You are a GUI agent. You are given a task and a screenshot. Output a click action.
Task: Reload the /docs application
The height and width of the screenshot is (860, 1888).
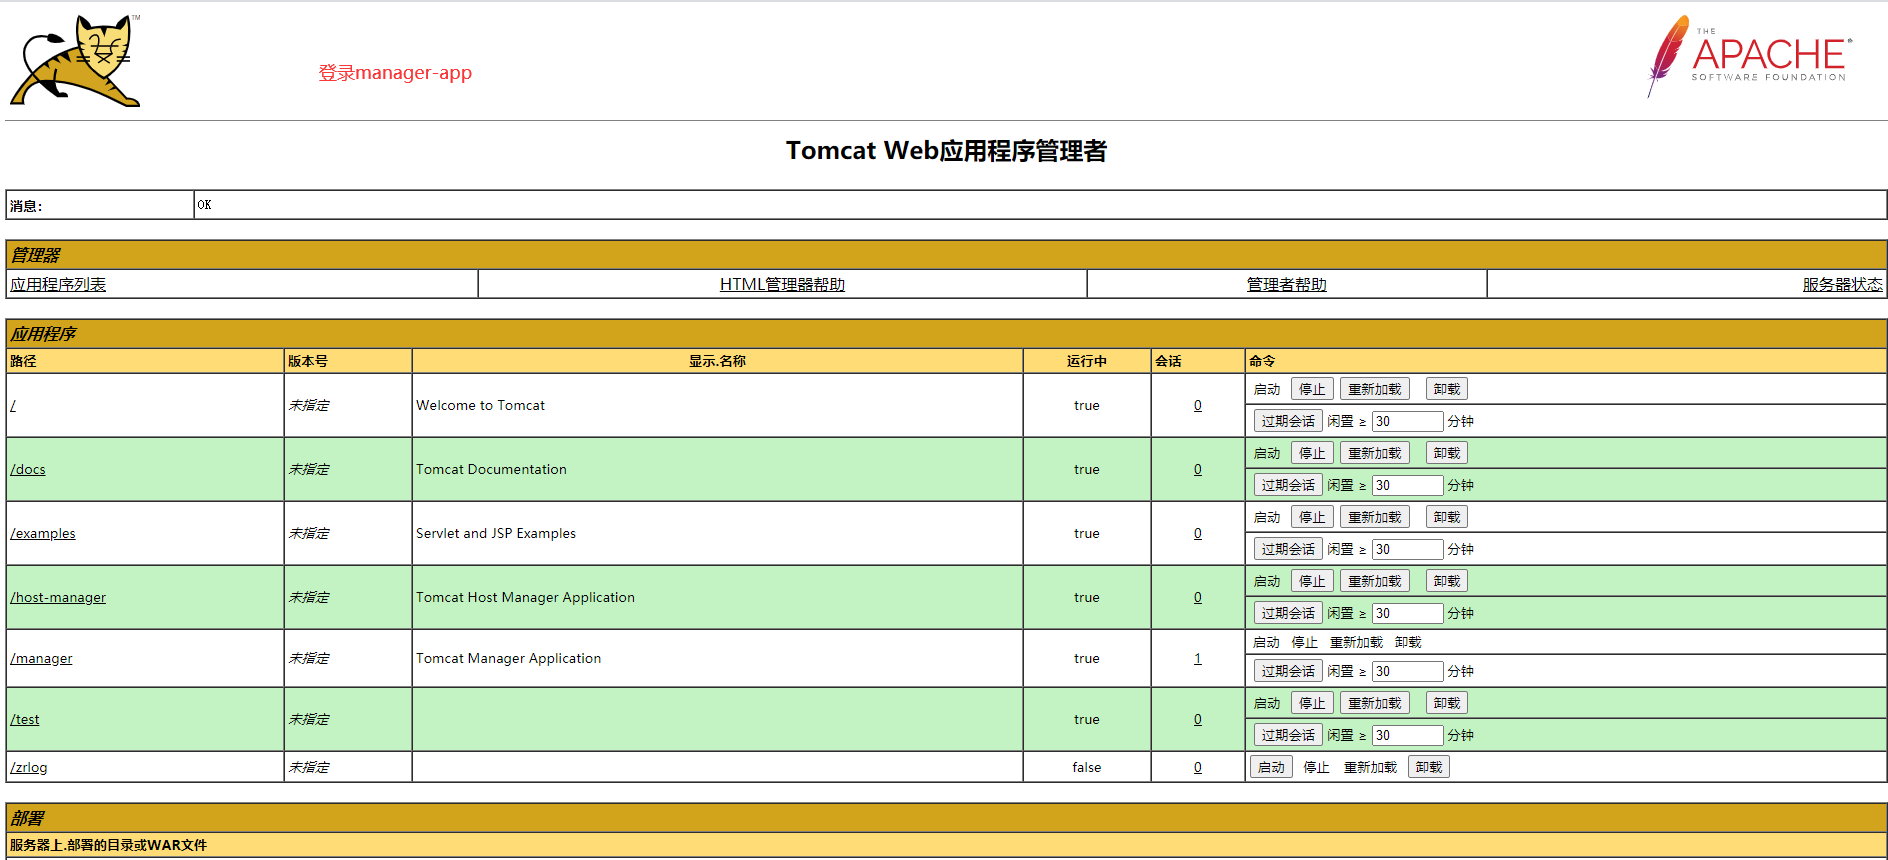click(1374, 453)
